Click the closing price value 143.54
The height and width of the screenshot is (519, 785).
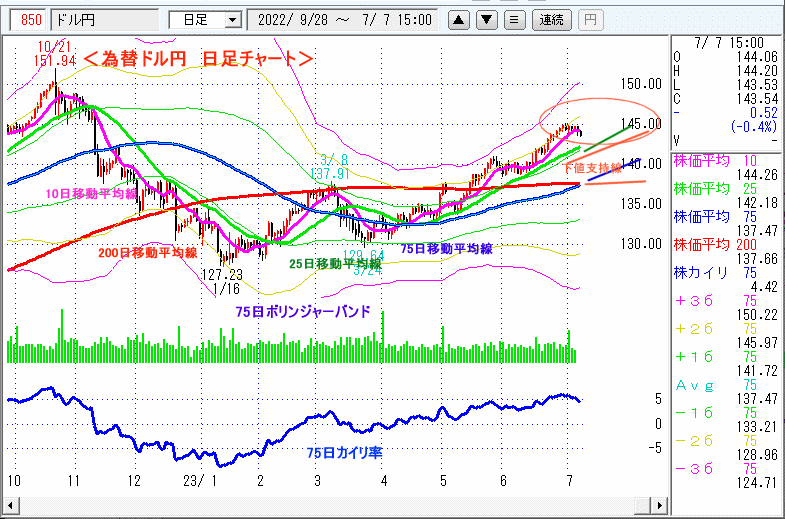[757, 99]
